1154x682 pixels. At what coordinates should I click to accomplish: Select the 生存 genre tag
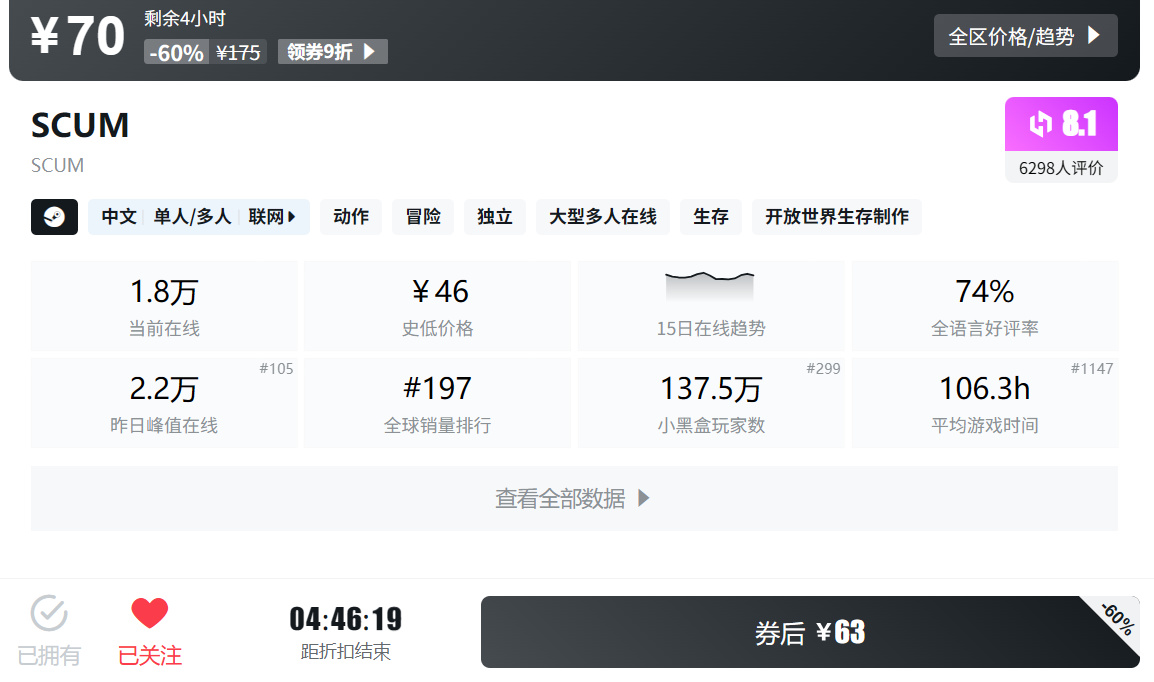(711, 217)
